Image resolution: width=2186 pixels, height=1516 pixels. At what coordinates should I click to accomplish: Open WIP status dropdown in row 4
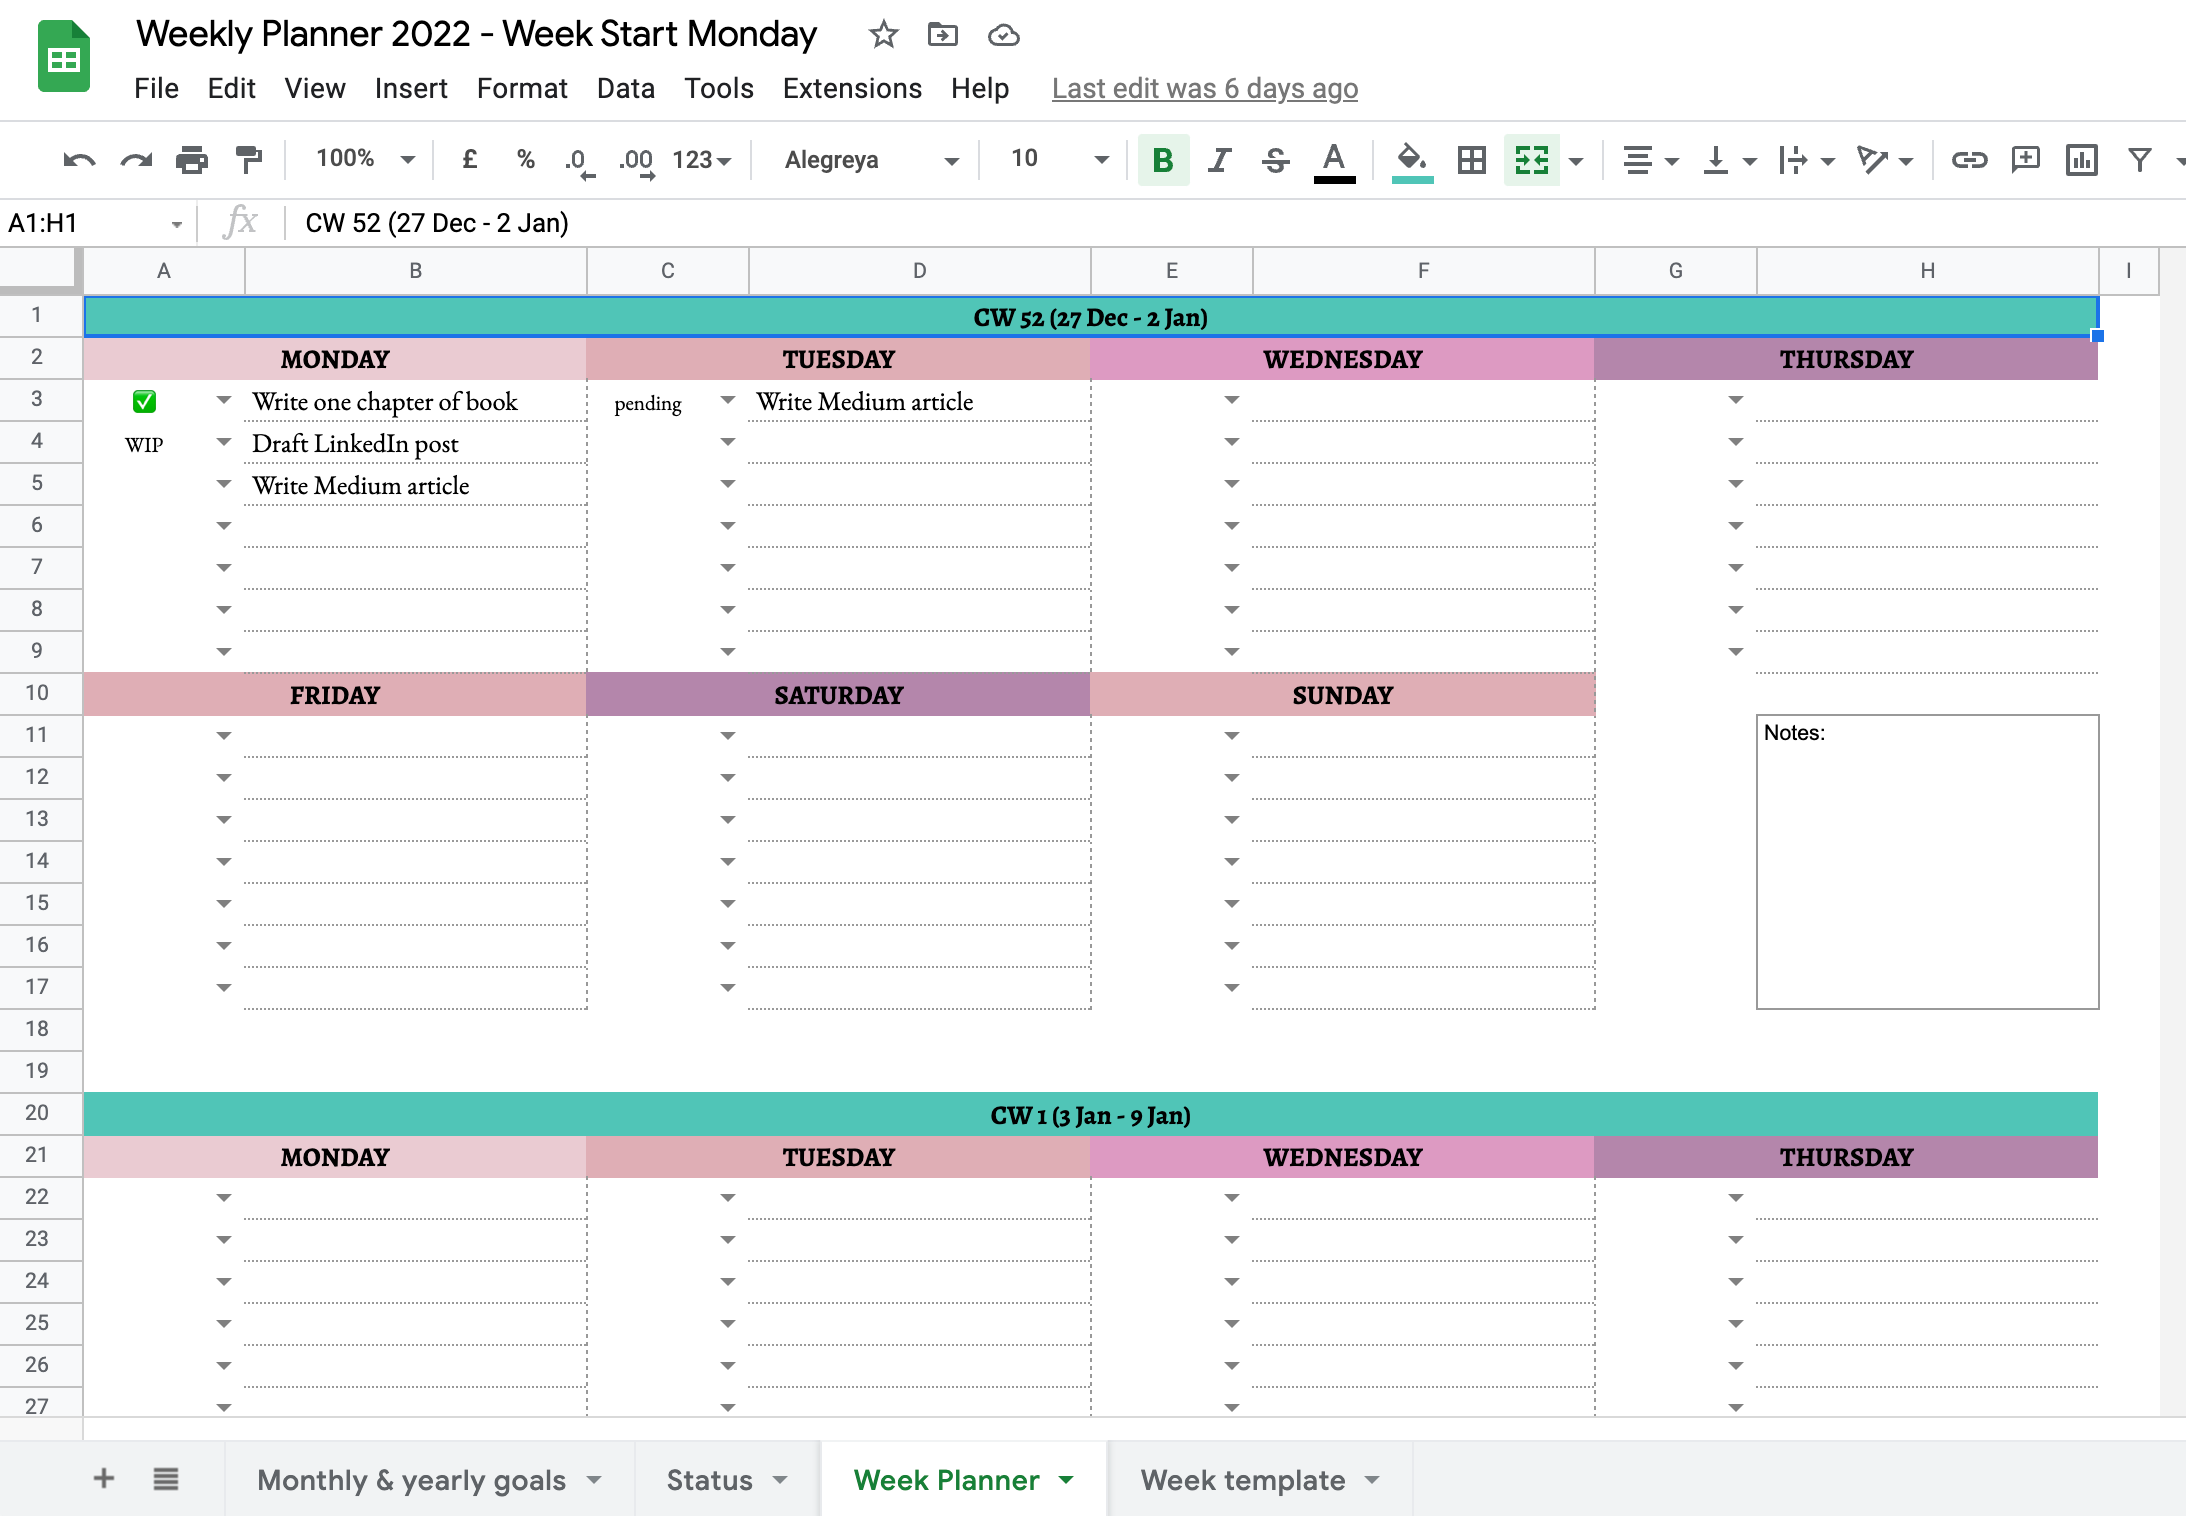pyautogui.click(x=224, y=442)
